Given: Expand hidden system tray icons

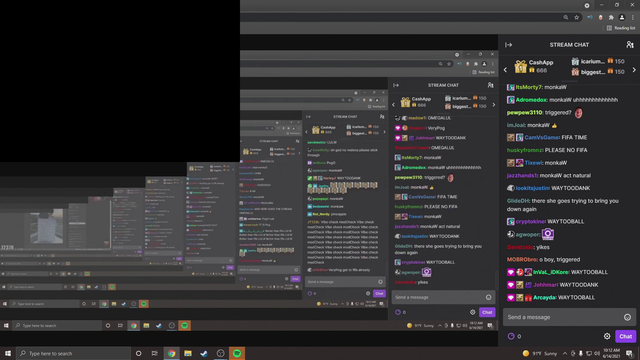Looking at the screenshot, I should tap(564, 353).
